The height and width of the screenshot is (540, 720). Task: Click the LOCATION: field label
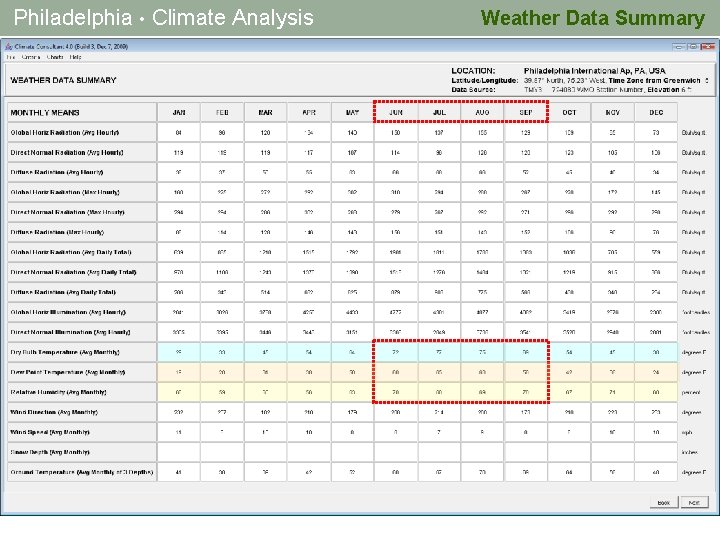tap(473, 71)
